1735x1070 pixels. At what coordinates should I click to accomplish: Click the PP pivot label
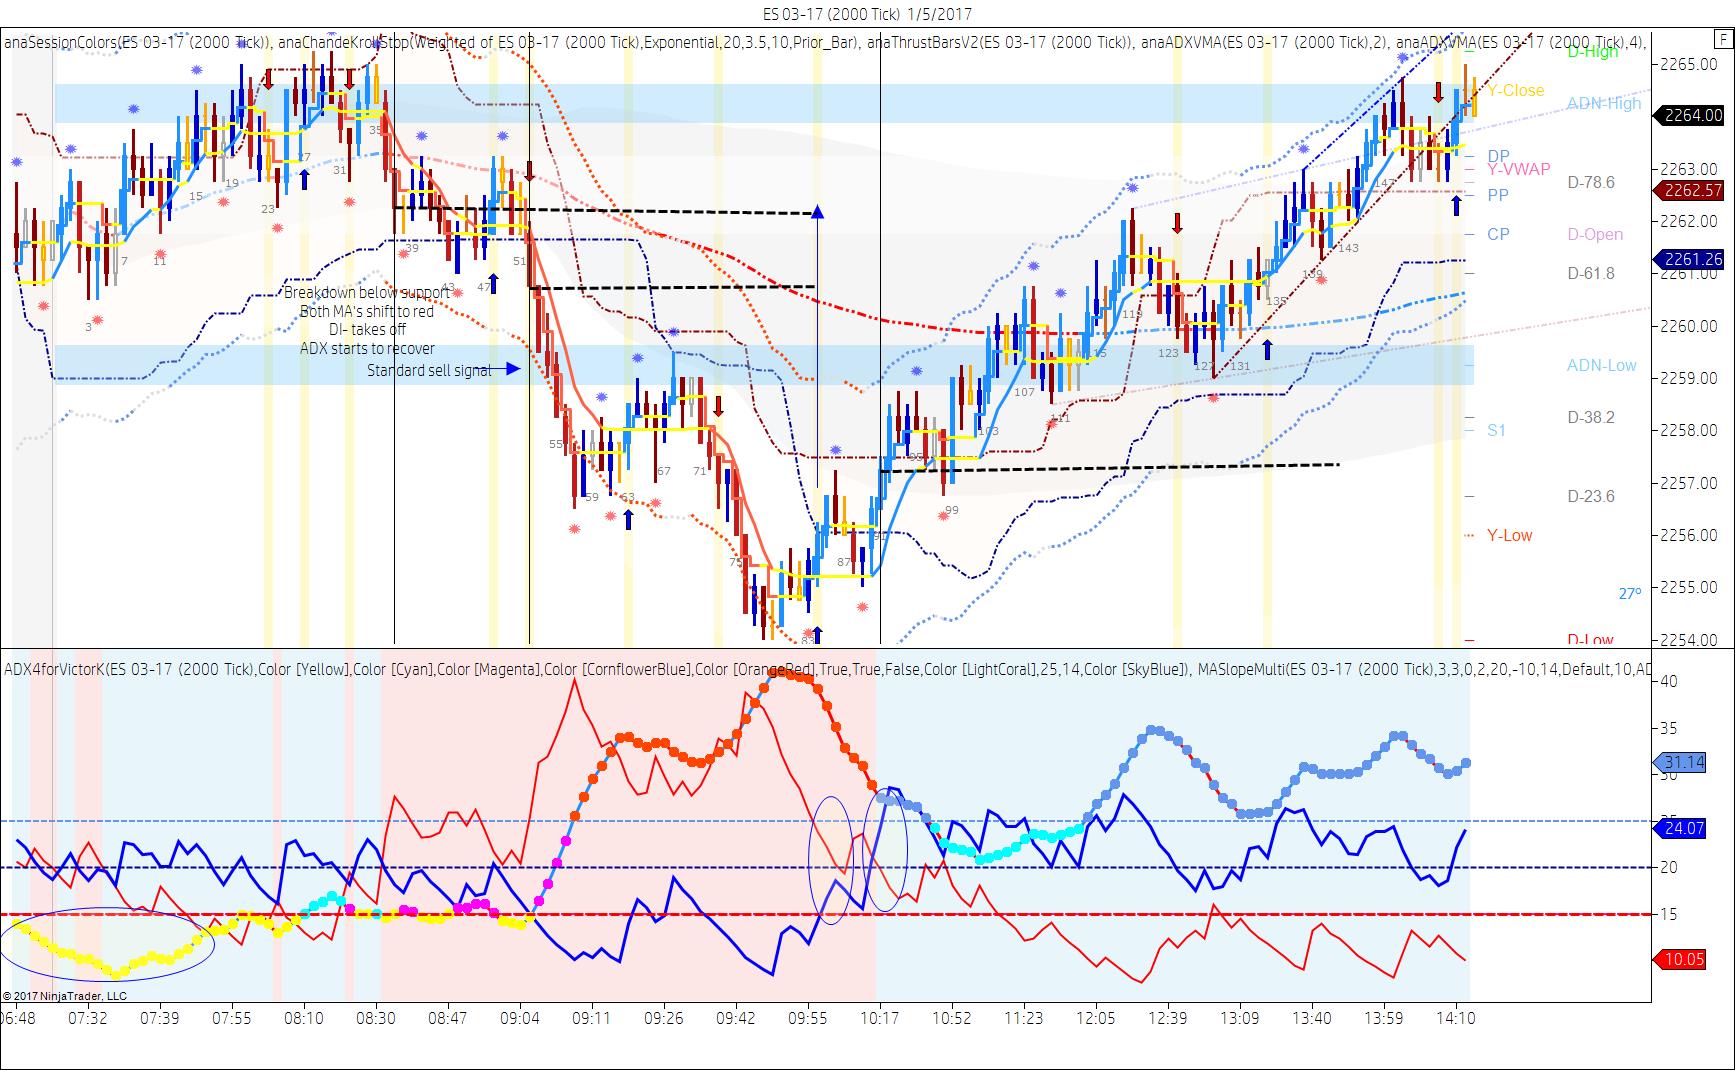pos(1498,195)
